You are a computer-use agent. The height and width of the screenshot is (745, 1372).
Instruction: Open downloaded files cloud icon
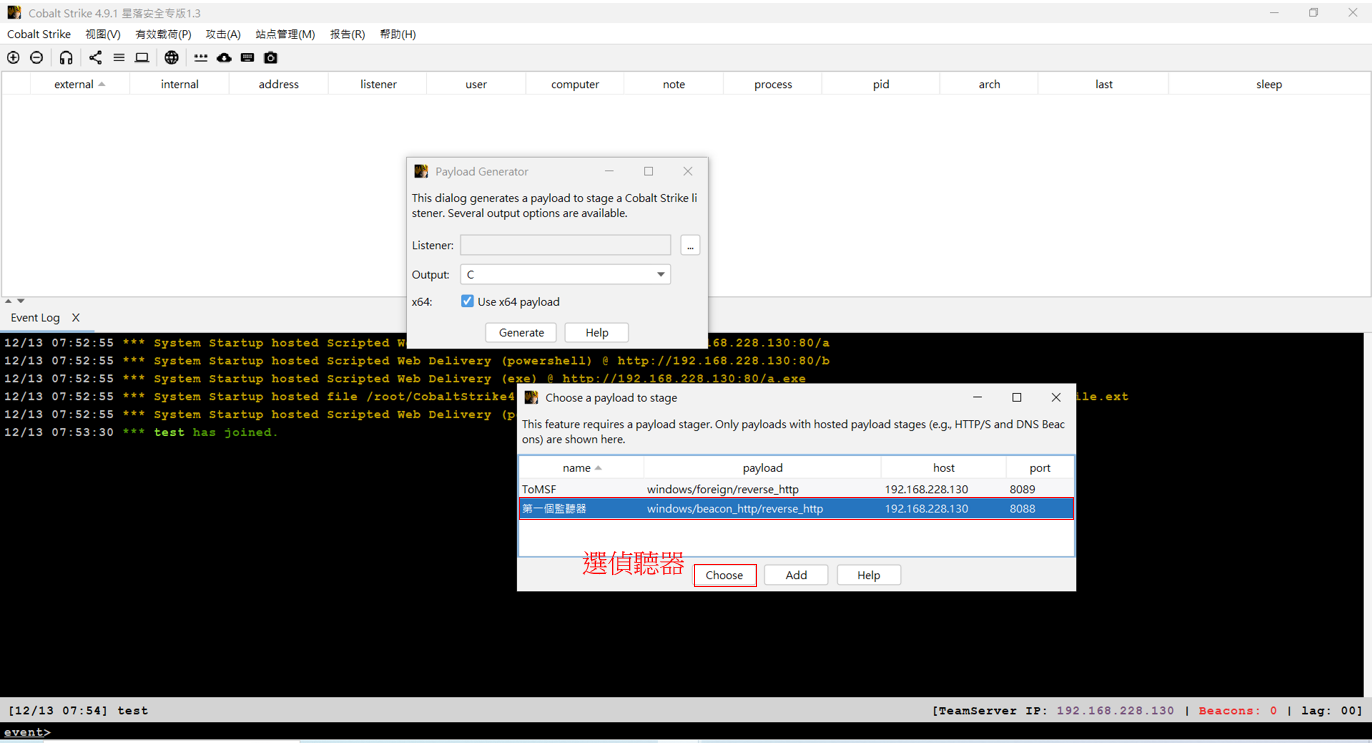224,58
